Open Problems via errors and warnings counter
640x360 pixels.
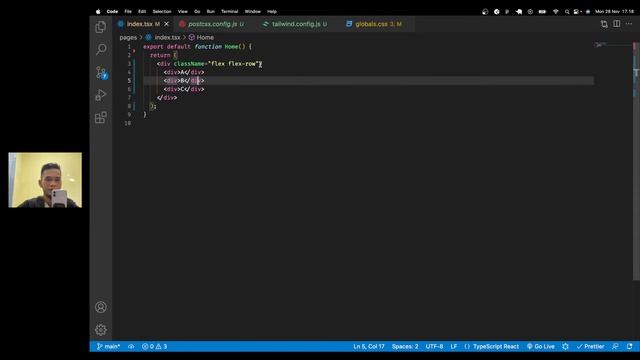pos(154,347)
